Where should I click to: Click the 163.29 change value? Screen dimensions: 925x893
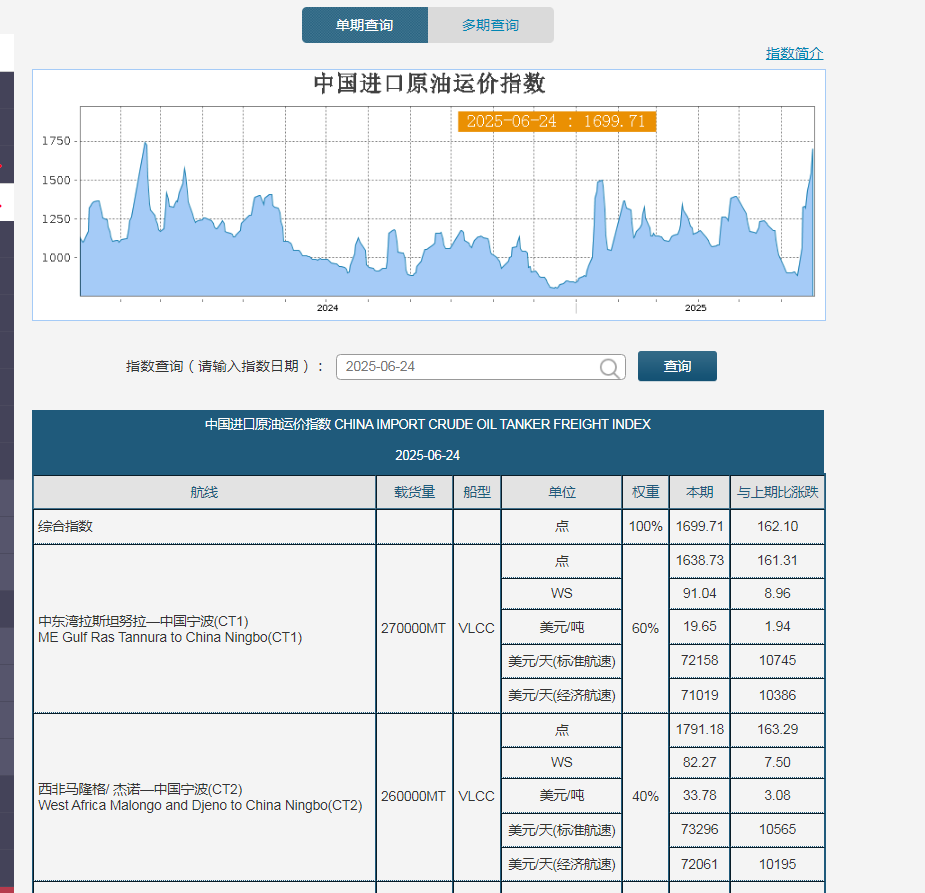[778, 730]
